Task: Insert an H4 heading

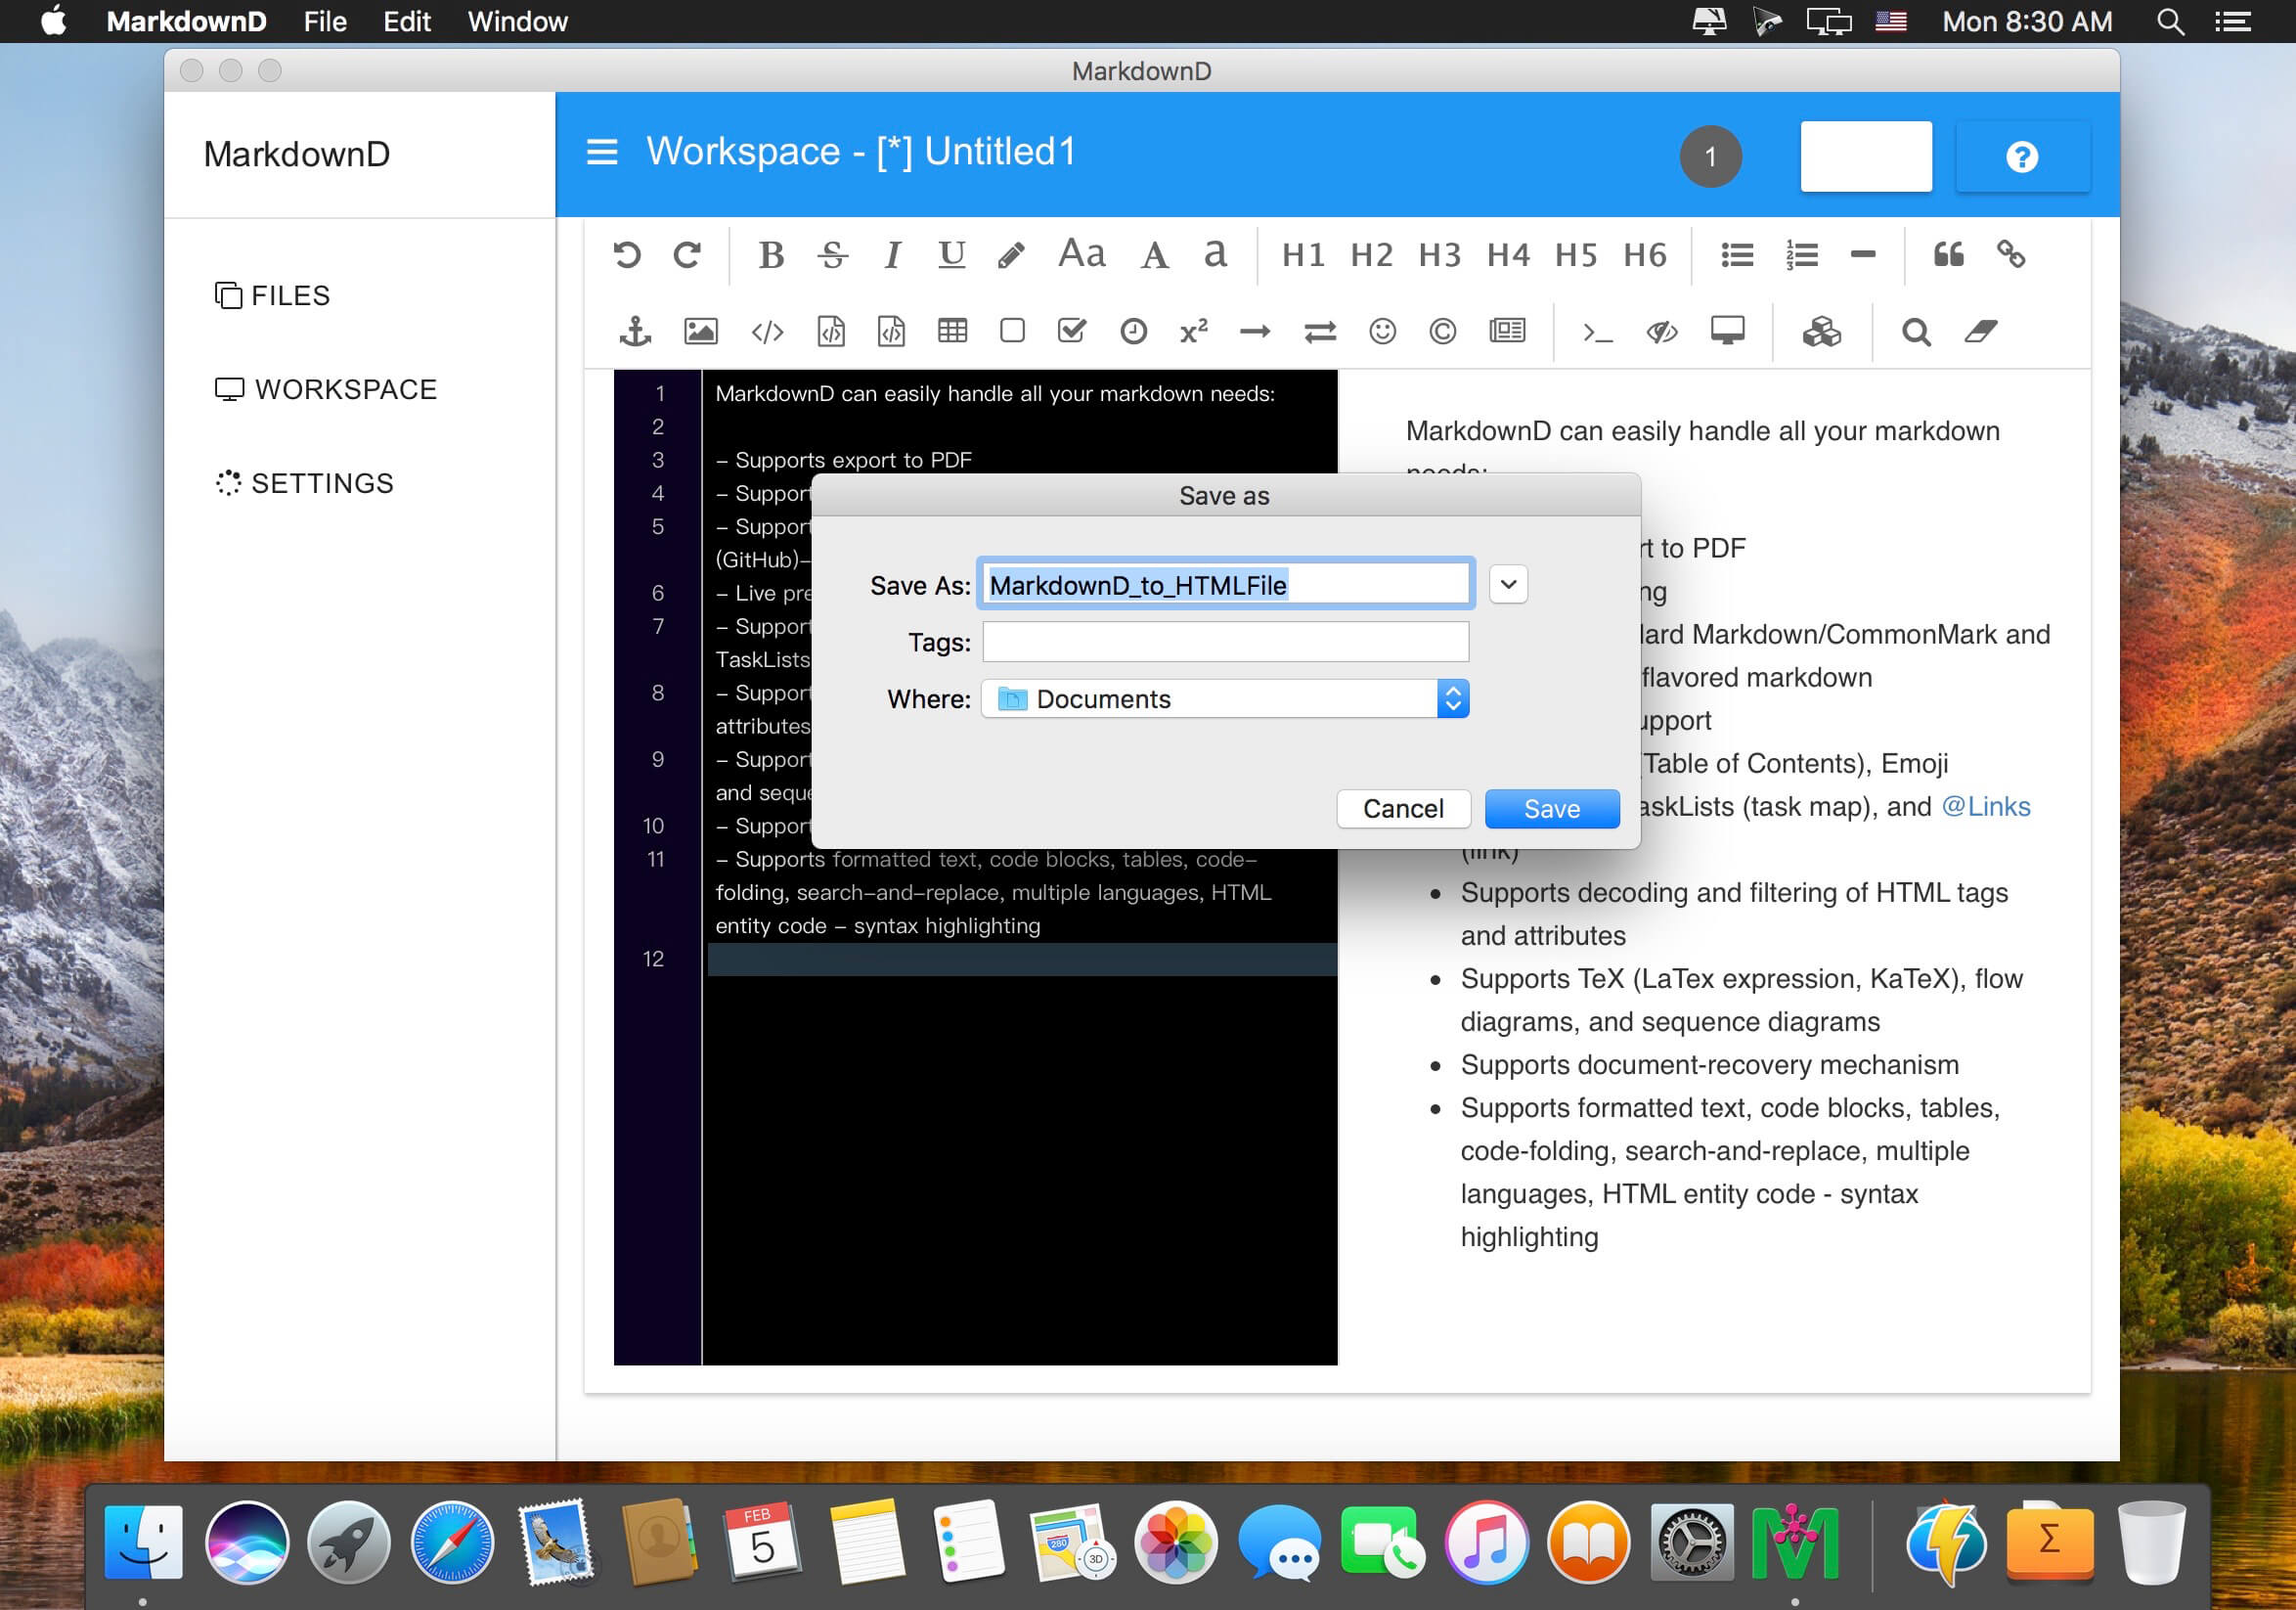Action: click(1508, 255)
